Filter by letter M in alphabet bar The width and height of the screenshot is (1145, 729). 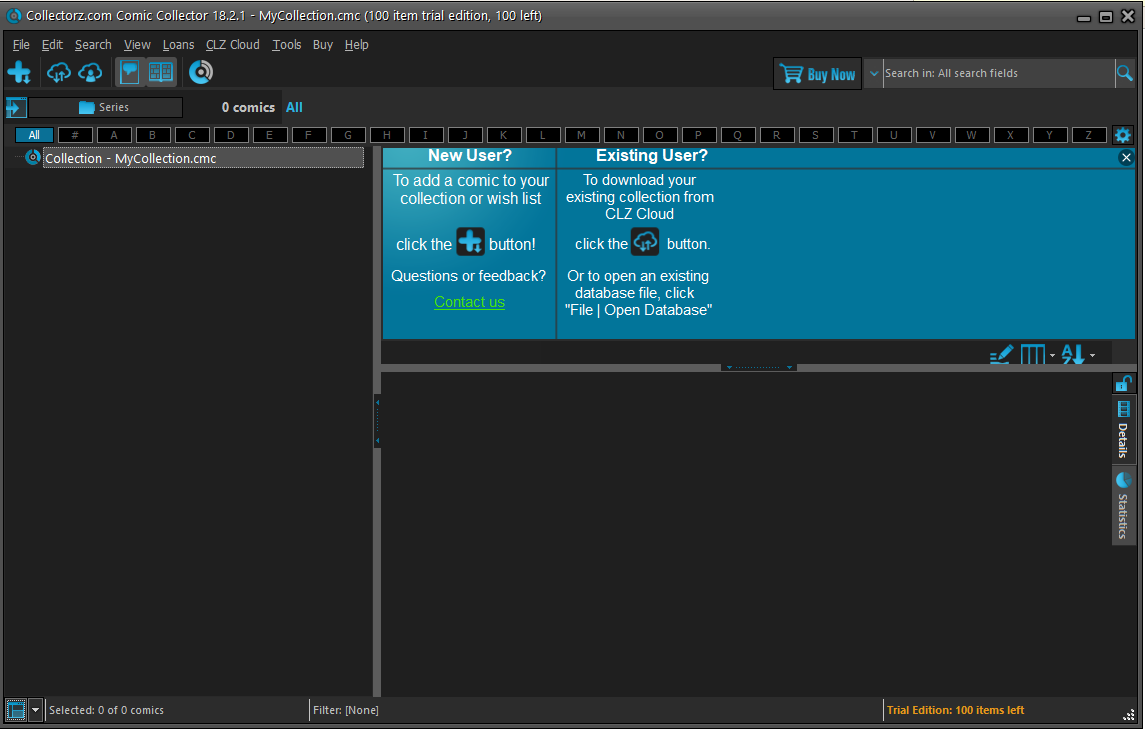(x=581, y=135)
